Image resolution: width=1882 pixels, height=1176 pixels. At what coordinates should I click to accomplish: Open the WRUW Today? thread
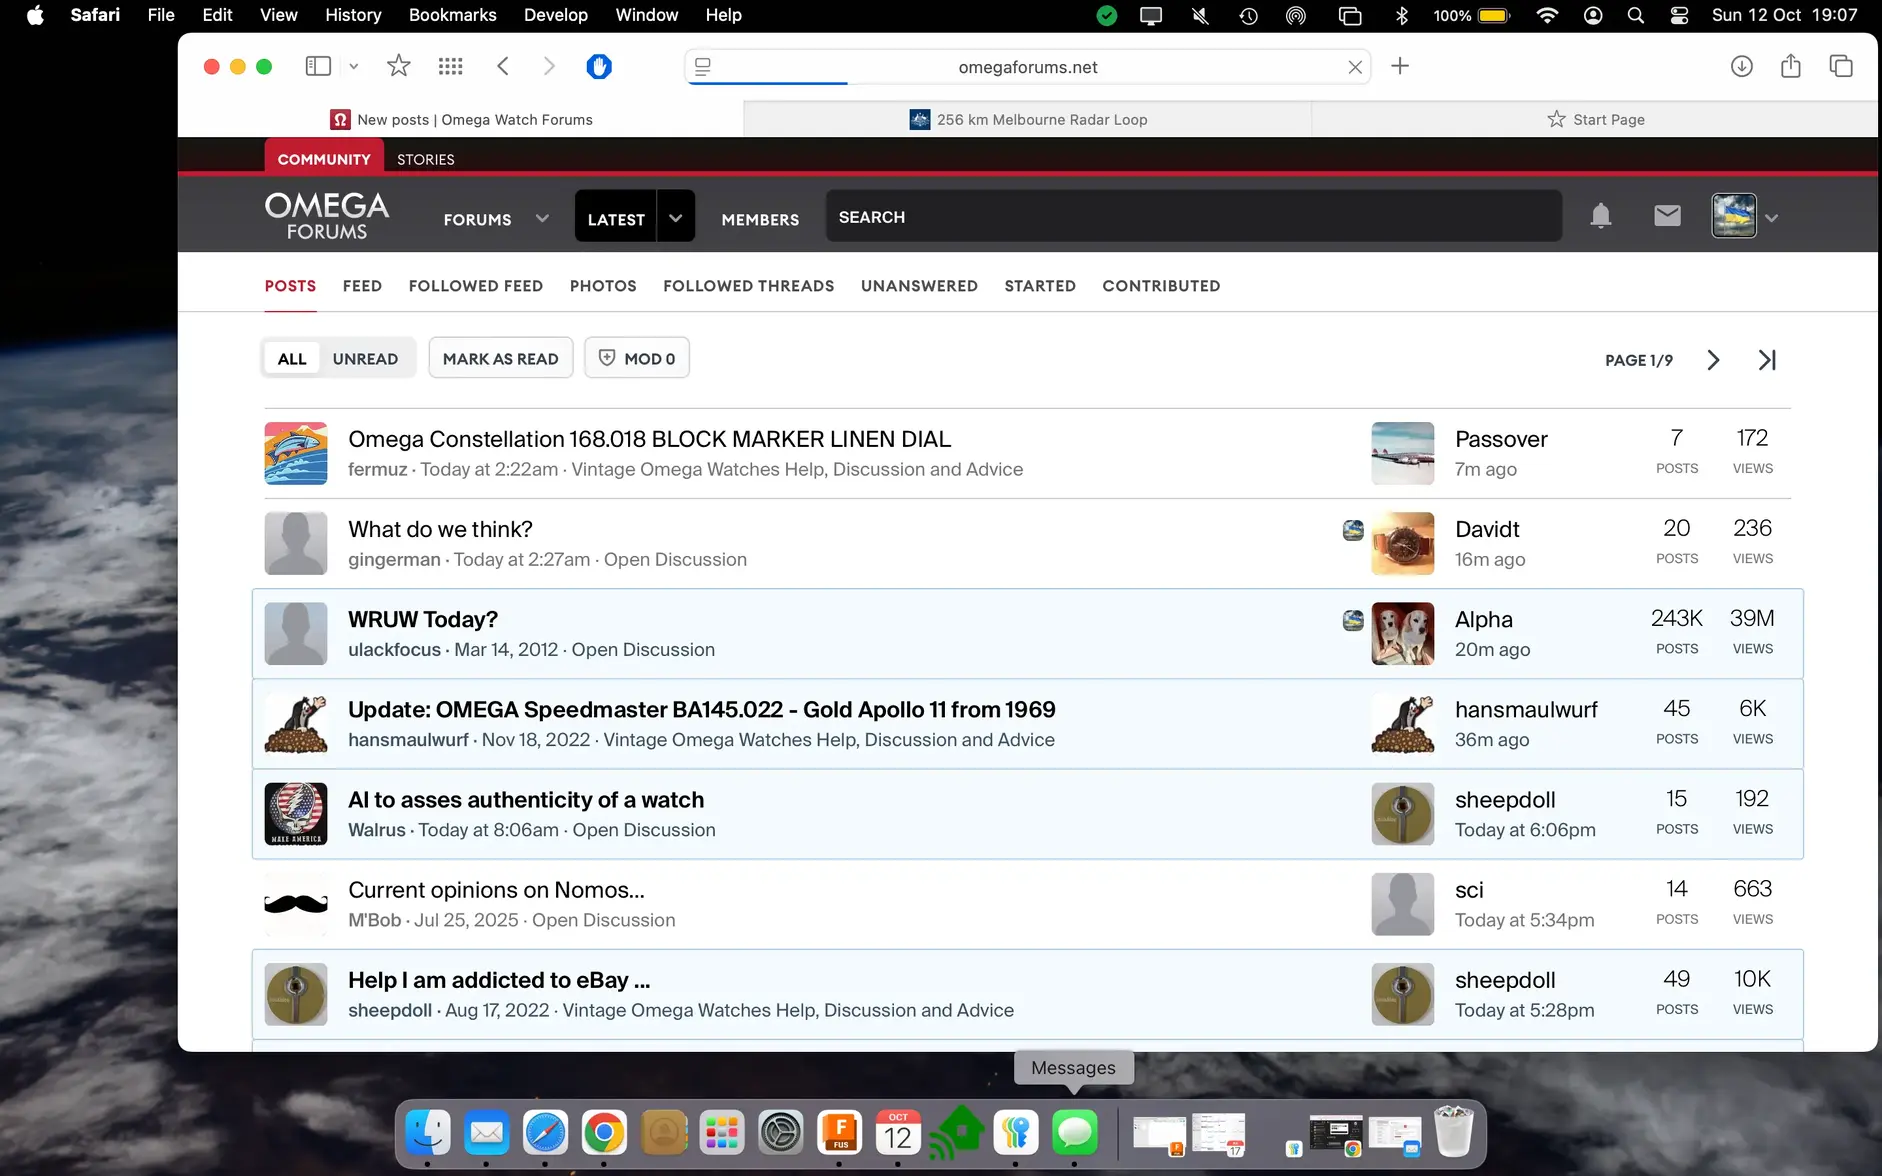(x=422, y=619)
